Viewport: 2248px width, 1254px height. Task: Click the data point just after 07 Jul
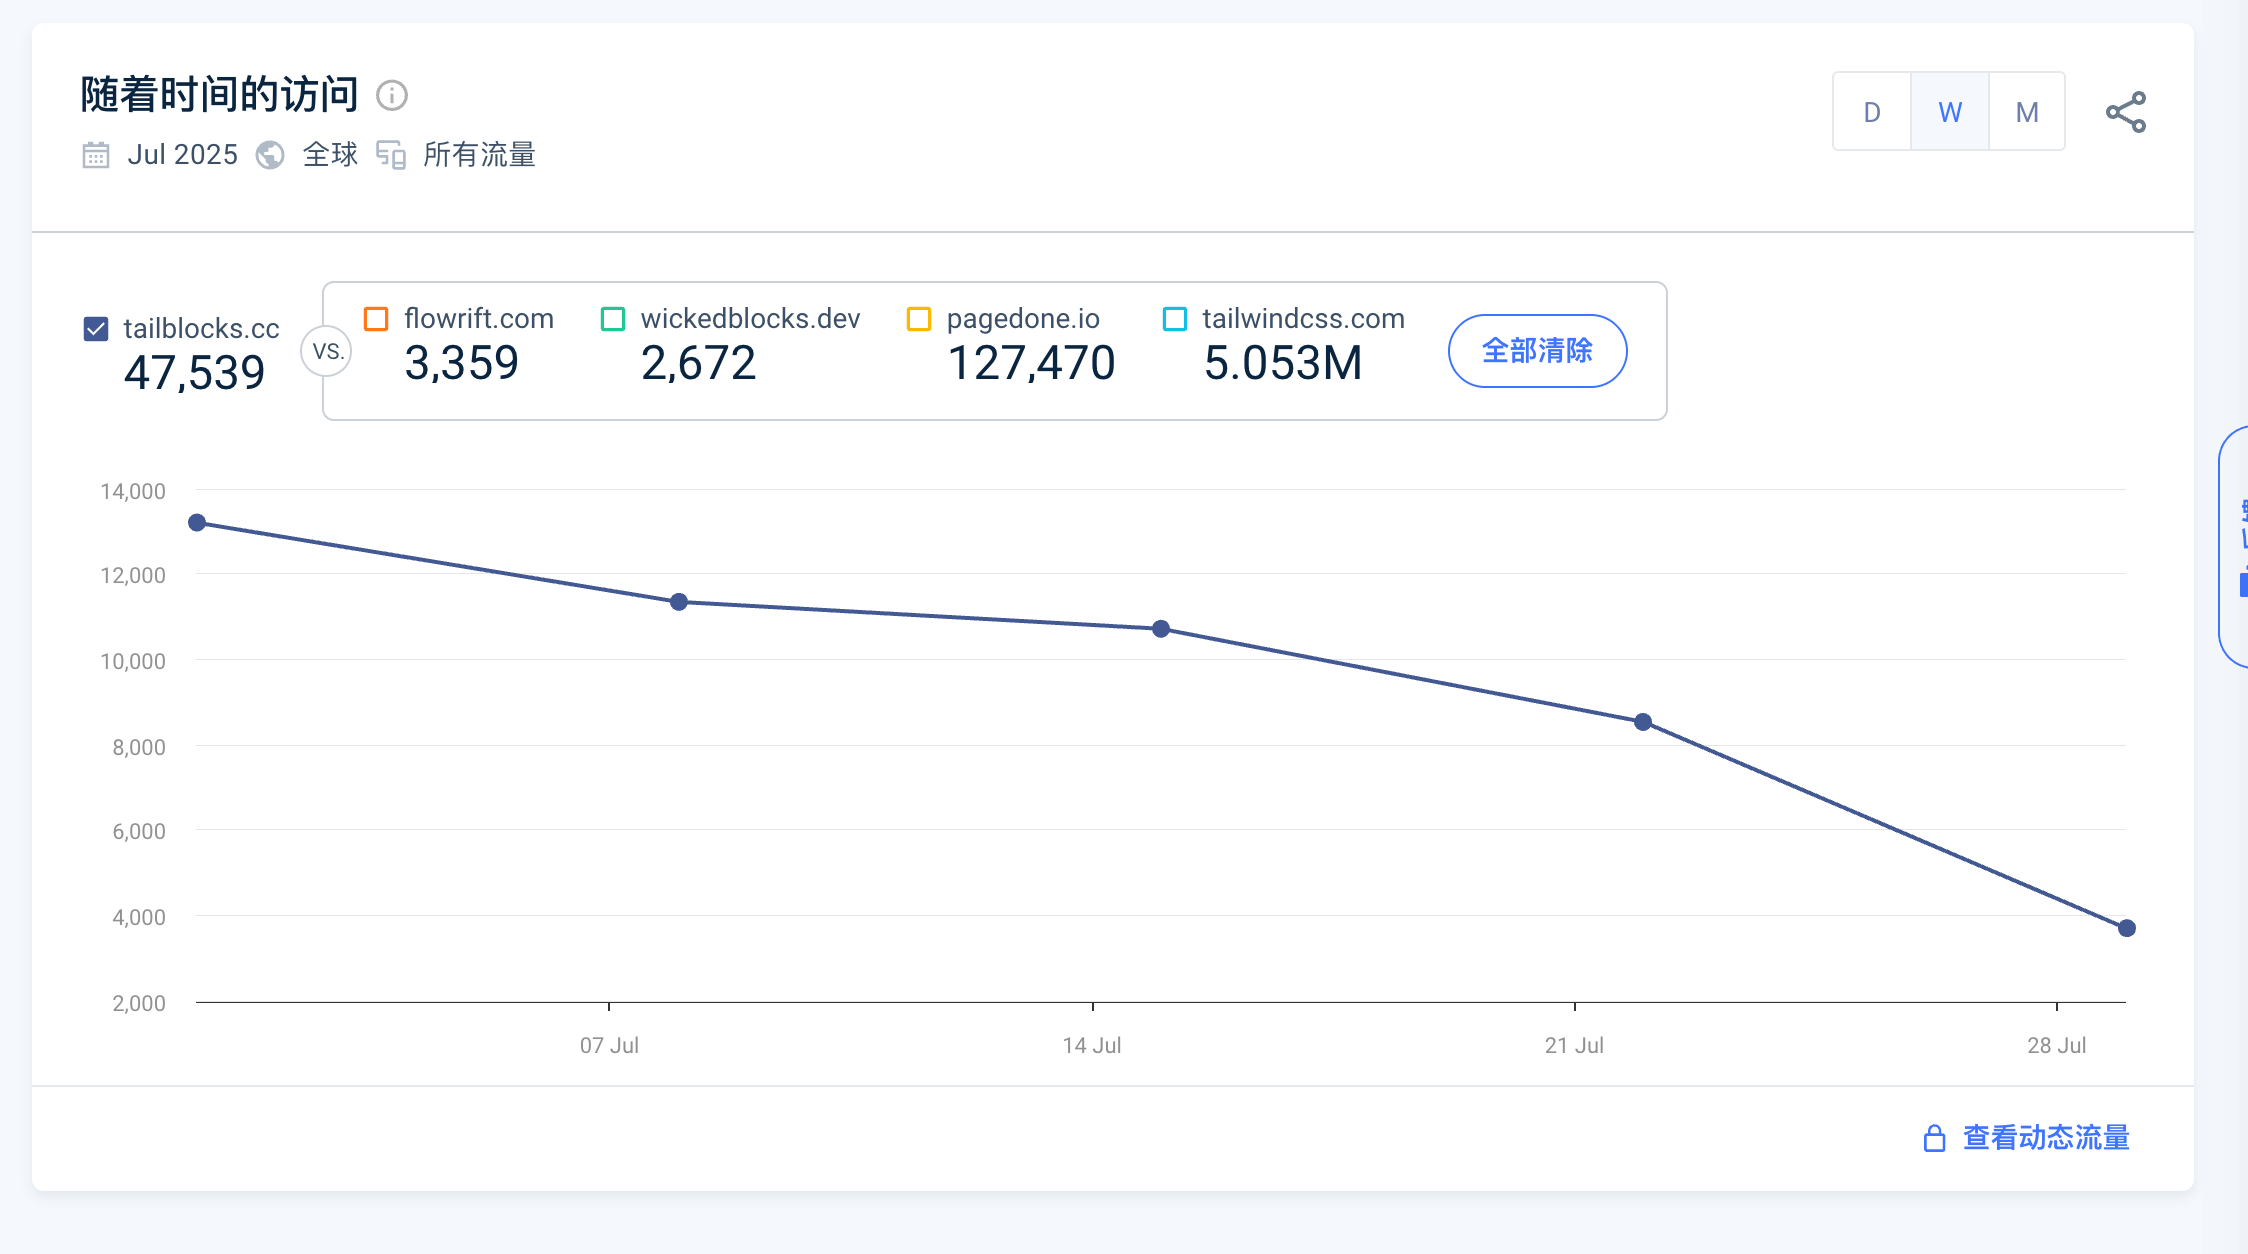pos(679,602)
